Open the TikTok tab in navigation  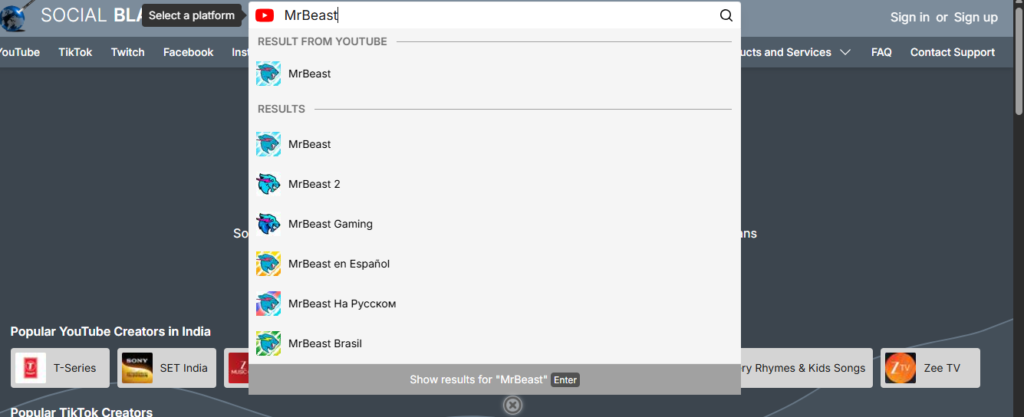(x=75, y=53)
